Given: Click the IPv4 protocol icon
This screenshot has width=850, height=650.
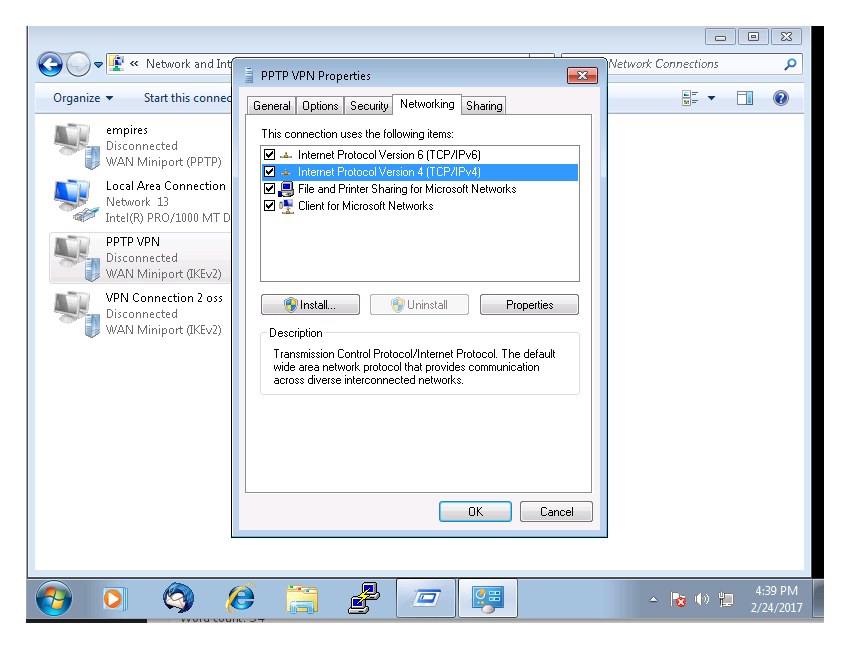Looking at the screenshot, I should (286, 172).
